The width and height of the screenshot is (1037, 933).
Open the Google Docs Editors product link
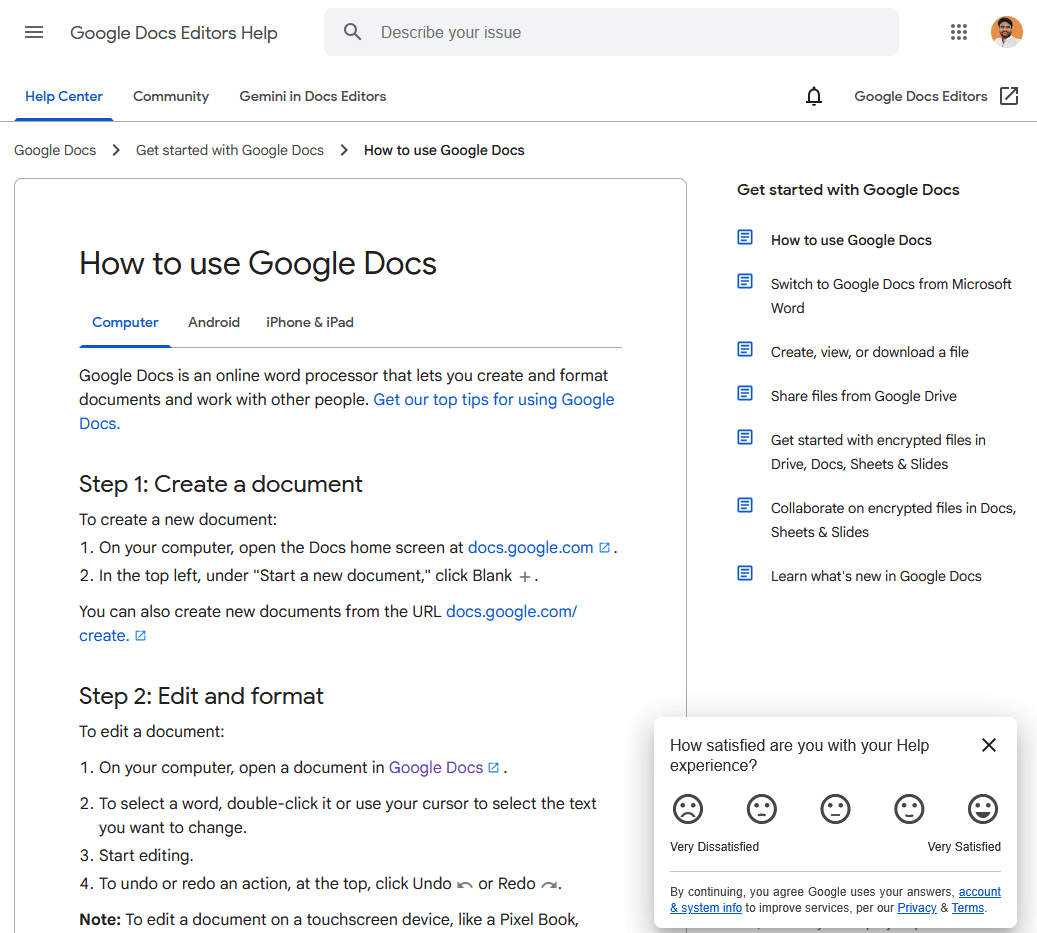(x=921, y=97)
